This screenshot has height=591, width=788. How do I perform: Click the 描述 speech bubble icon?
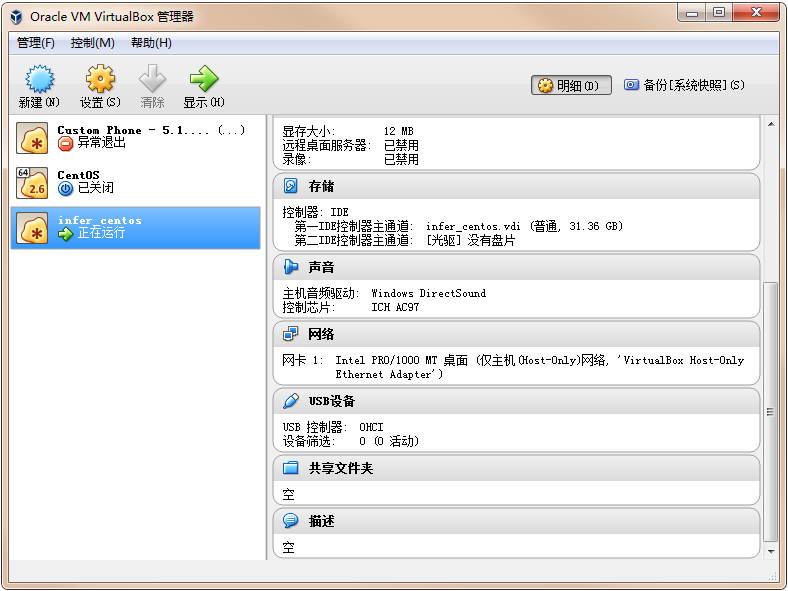click(290, 521)
